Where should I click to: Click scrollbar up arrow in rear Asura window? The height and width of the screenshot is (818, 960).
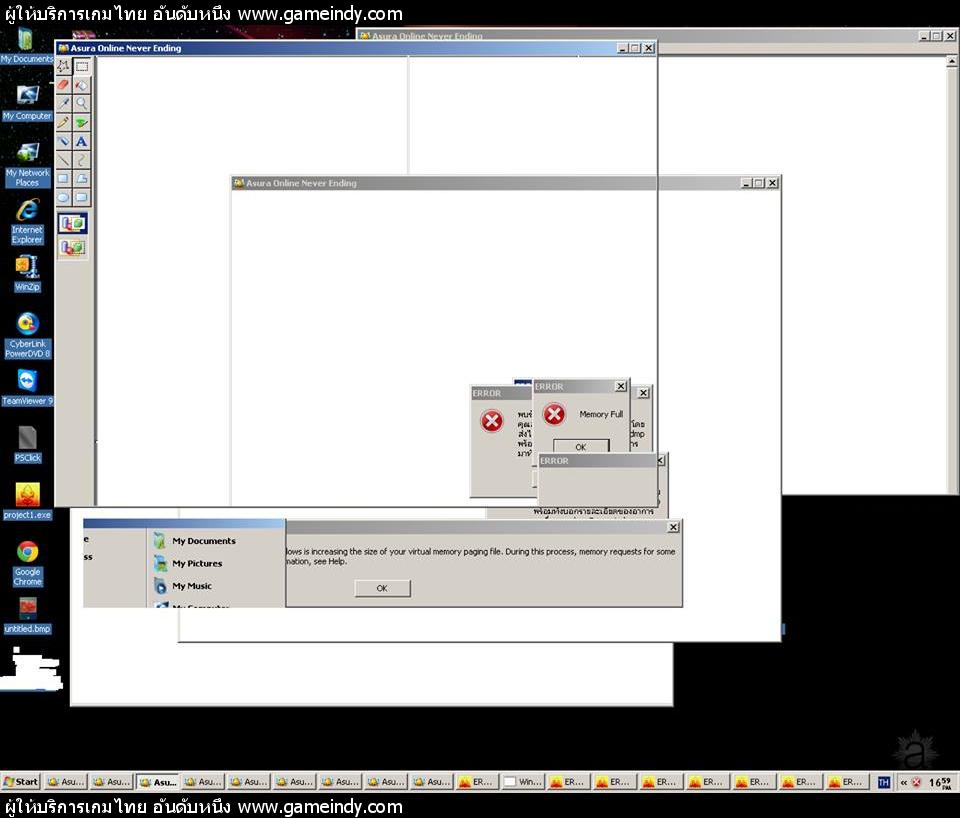point(952,61)
